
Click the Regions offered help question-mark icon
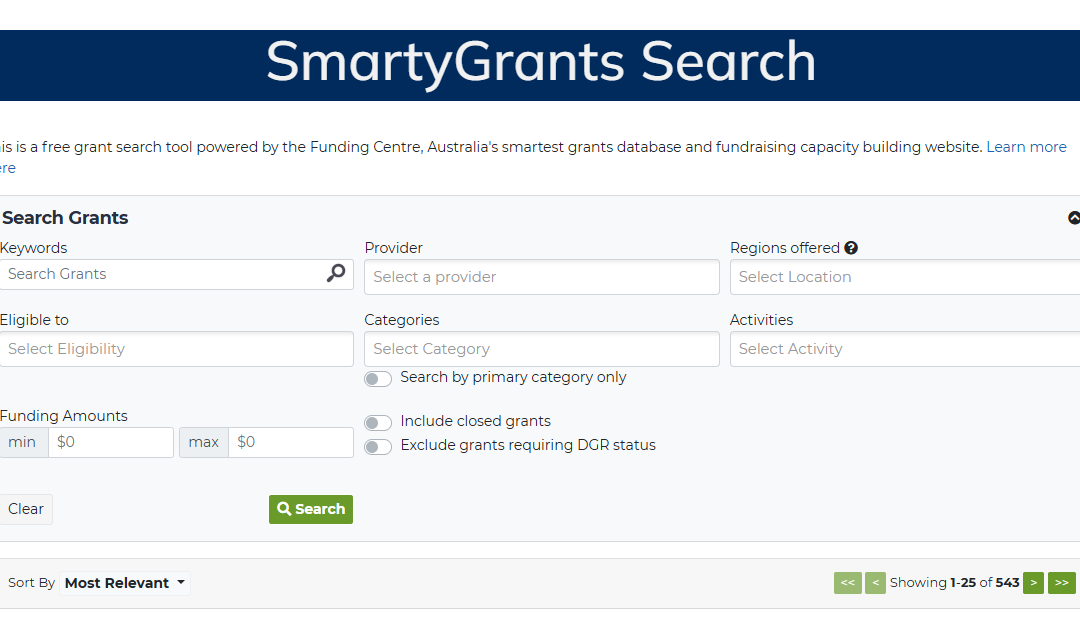tap(851, 248)
